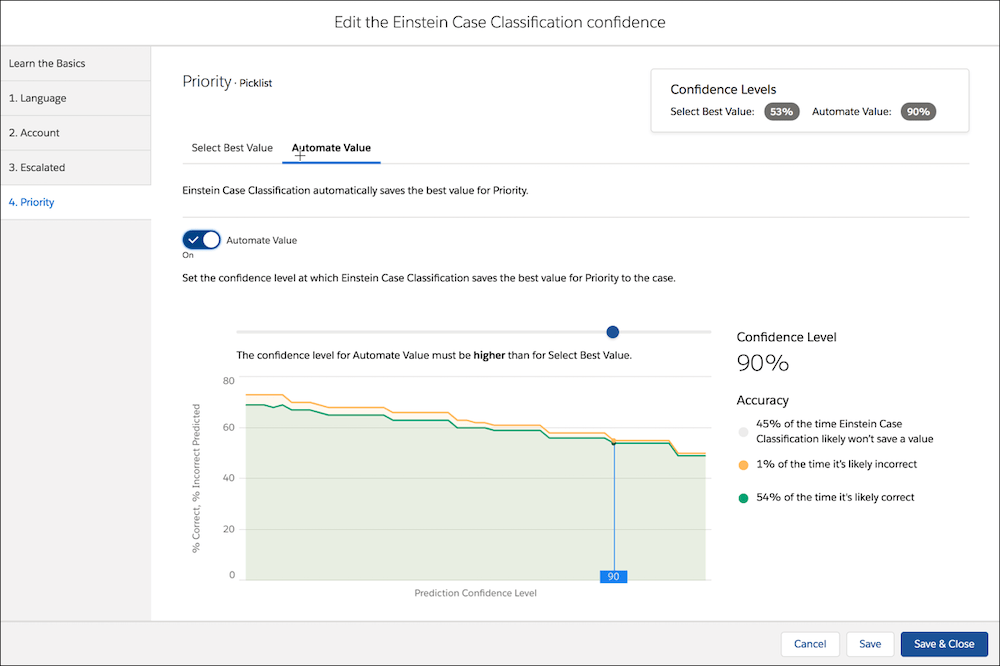Click the large 90% confidence level value

pyautogui.click(x=763, y=363)
